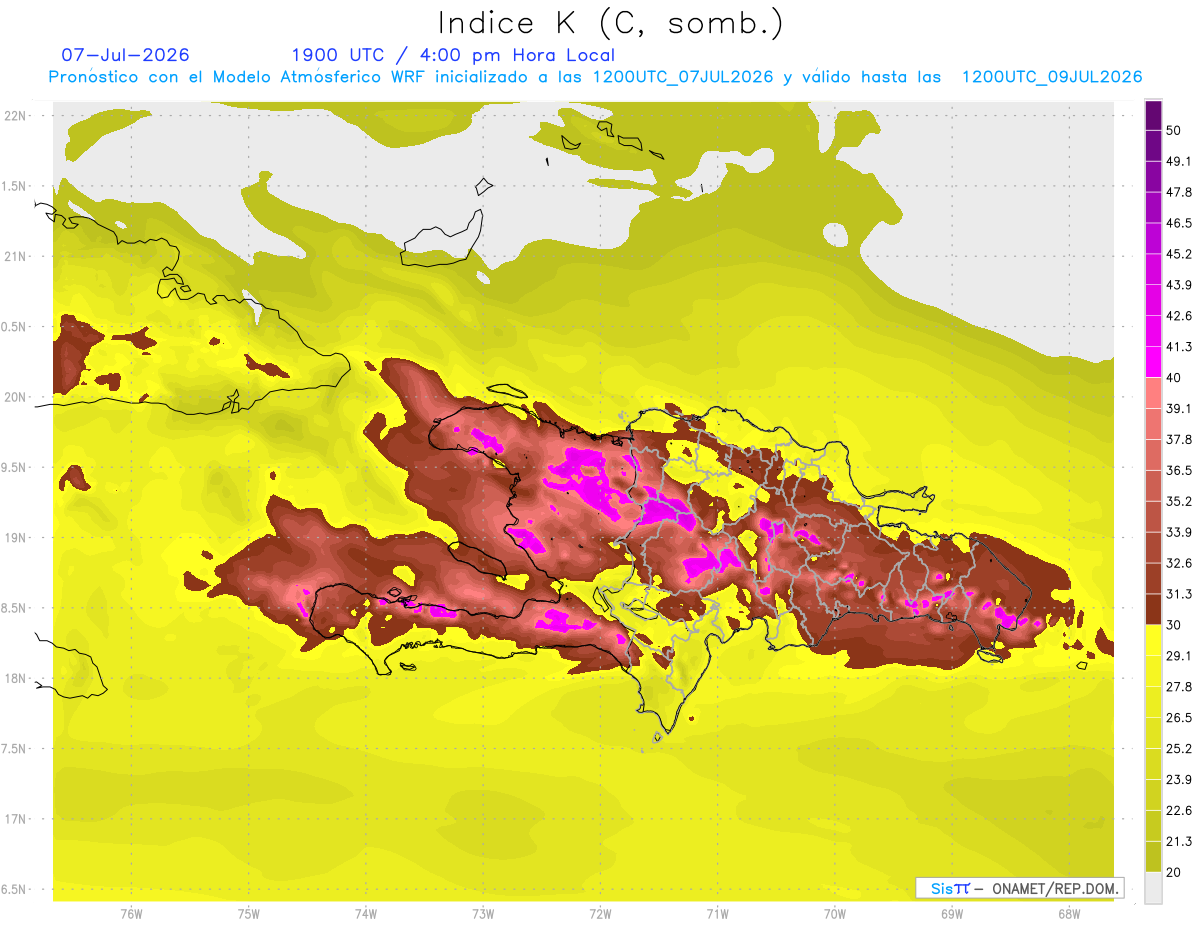Select the date text '07-Jul-2026'
The height and width of the screenshot is (927, 1200).
pos(125,55)
